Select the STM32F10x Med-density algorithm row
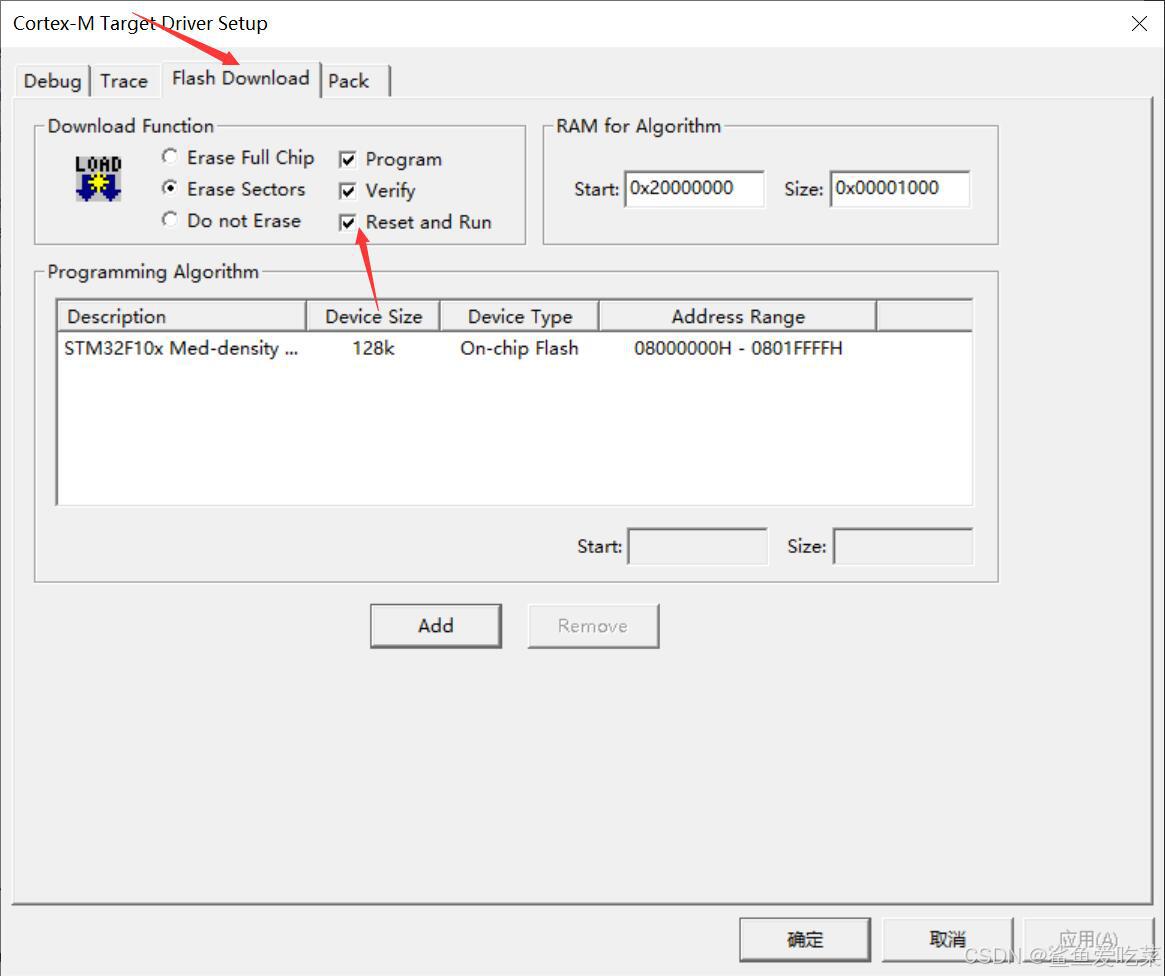This screenshot has width=1165, height=976. (514, 348)
